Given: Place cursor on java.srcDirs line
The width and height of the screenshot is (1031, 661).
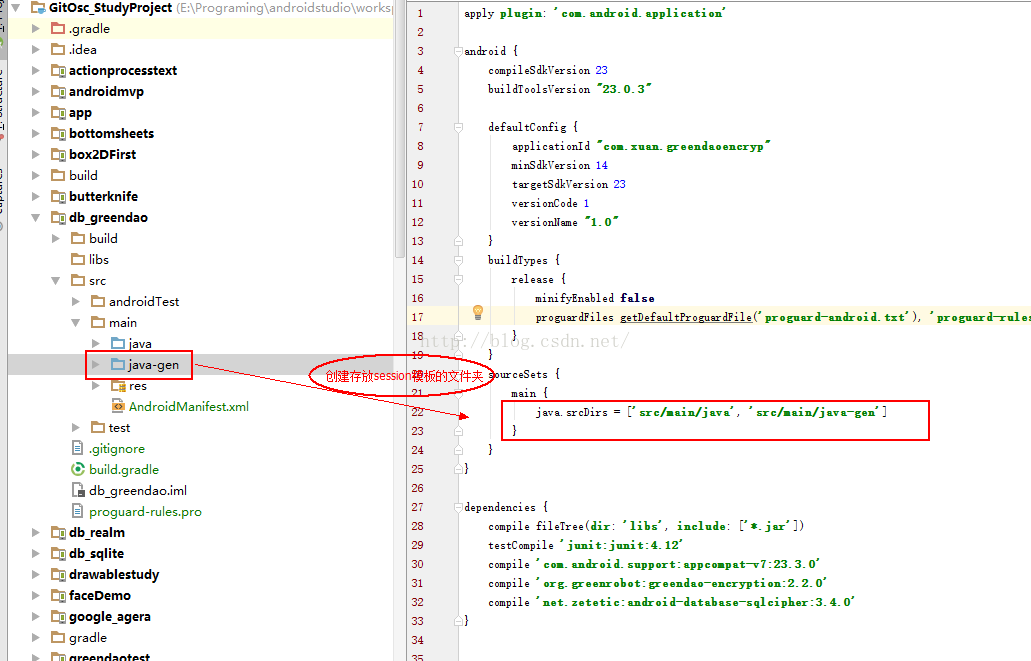Looking at the screenshot, I should coord(711,412).
